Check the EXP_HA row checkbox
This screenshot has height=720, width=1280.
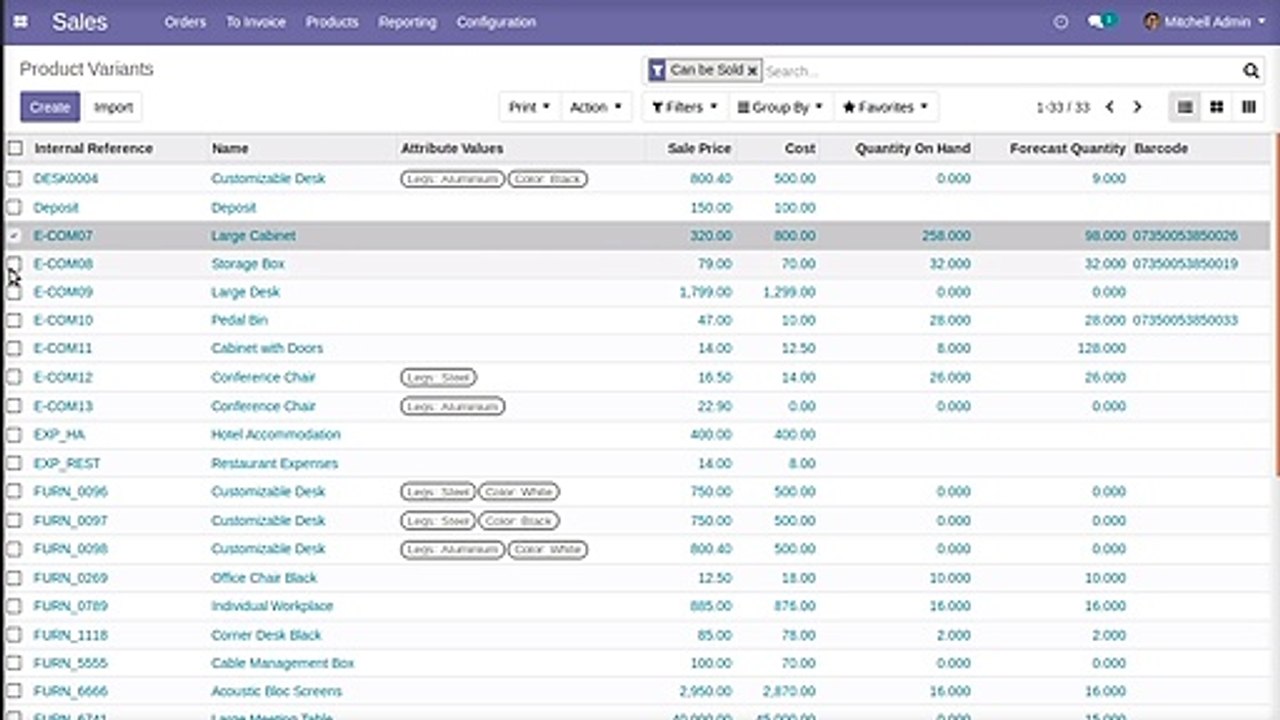pos(14,435)
